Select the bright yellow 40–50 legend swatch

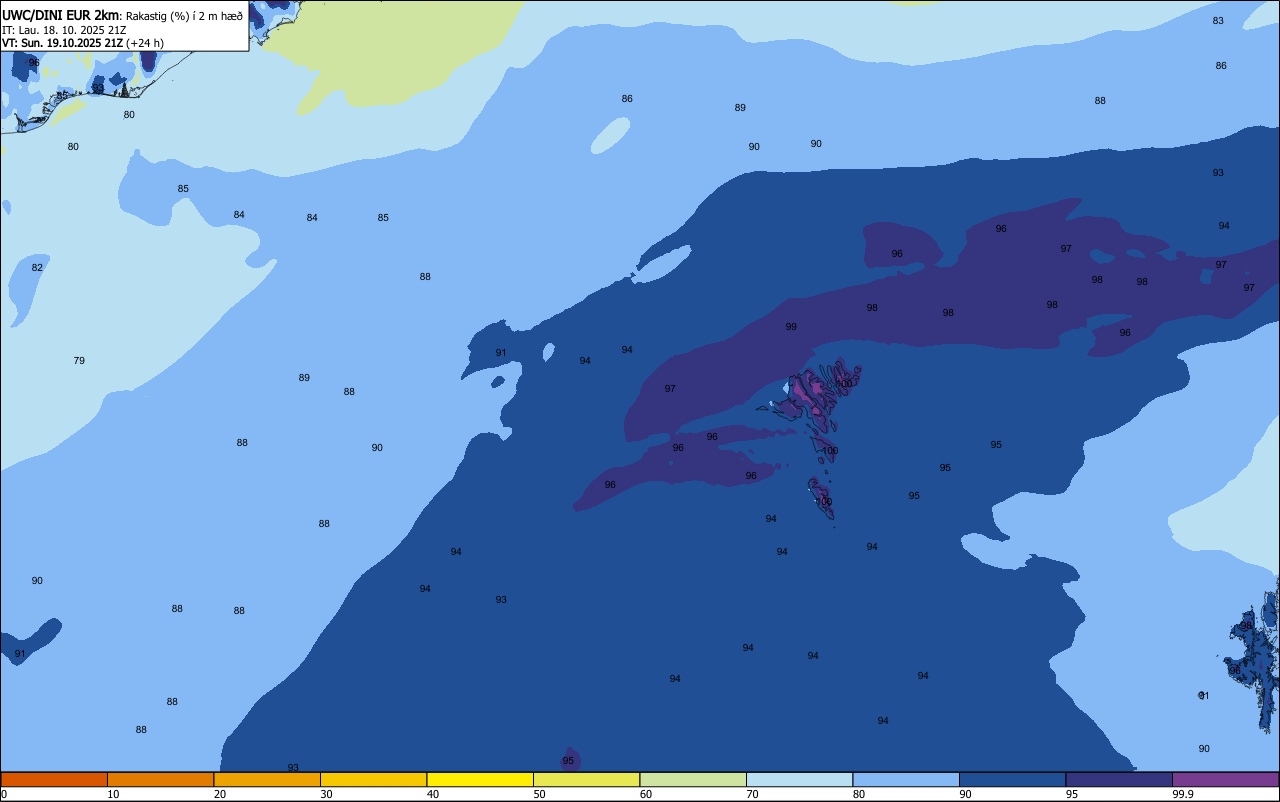pos(480,779)
